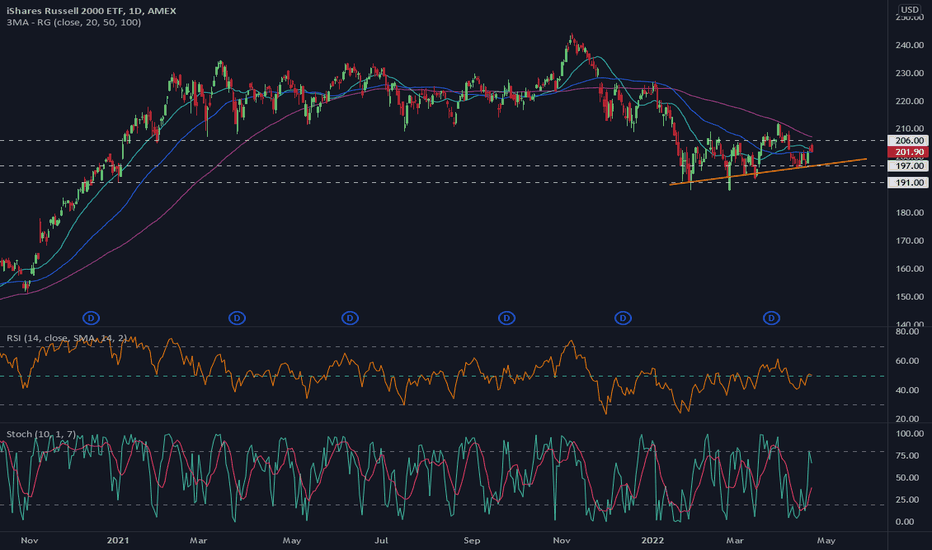Click the 170.00 price axis label
This screenshot has height=550, width=932.
(x=909, y=241)
